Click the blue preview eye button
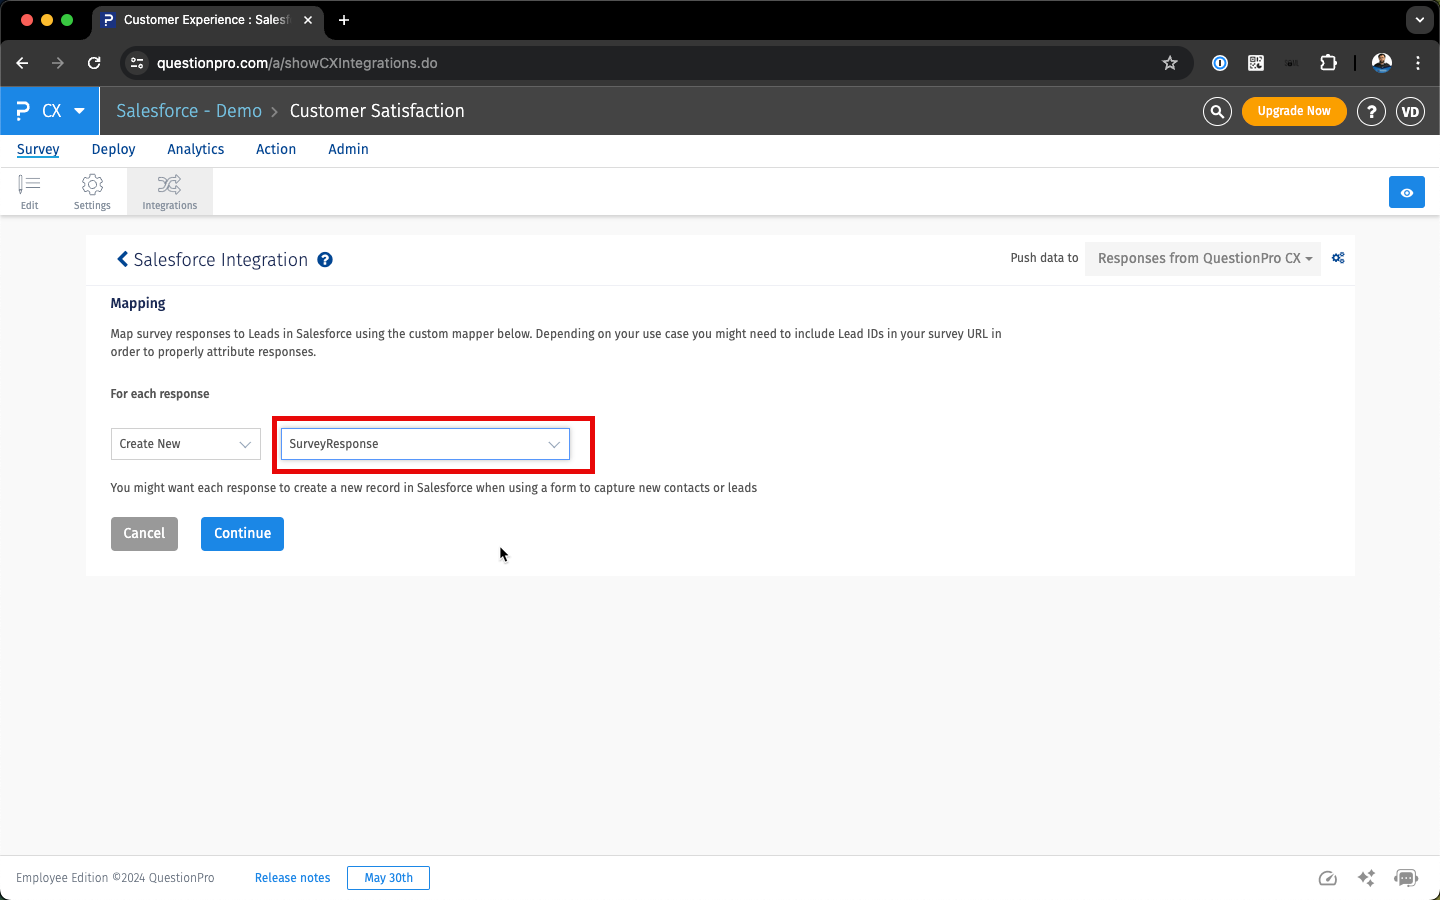Image resolution: width=1440 pixels, height=900 pixels. tap(1407, 192)
